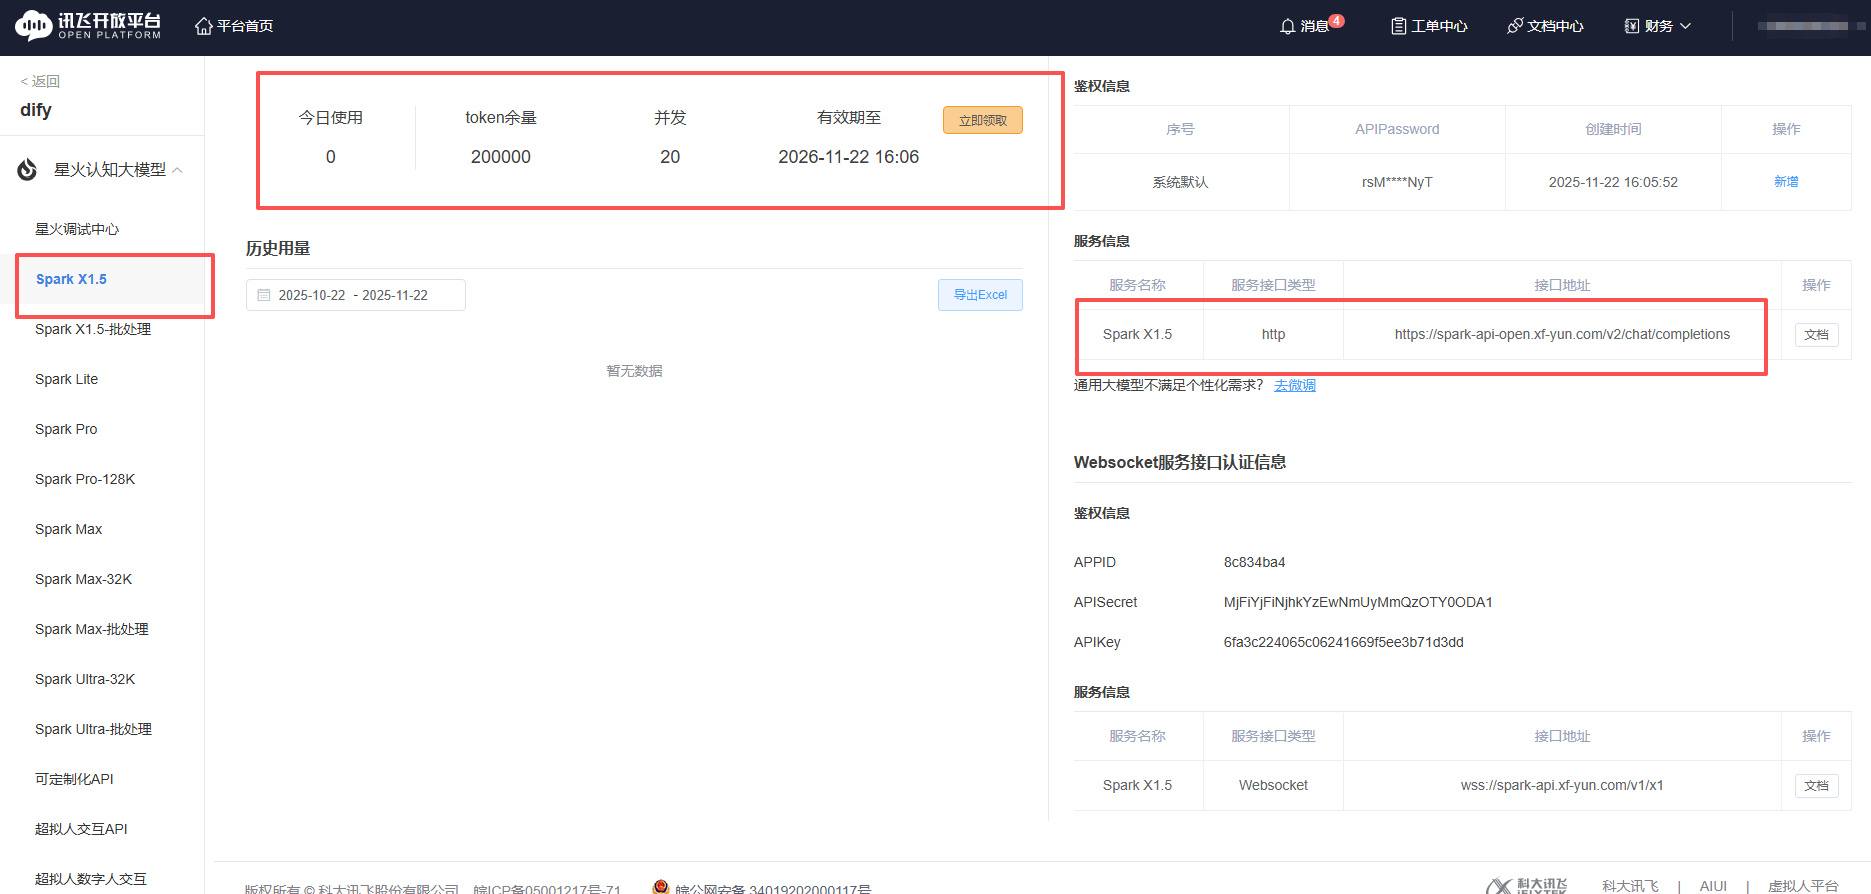Open Spark Ultra-批处理 menu item
This screenshot has width=1871, height=894.
point(93,729)
